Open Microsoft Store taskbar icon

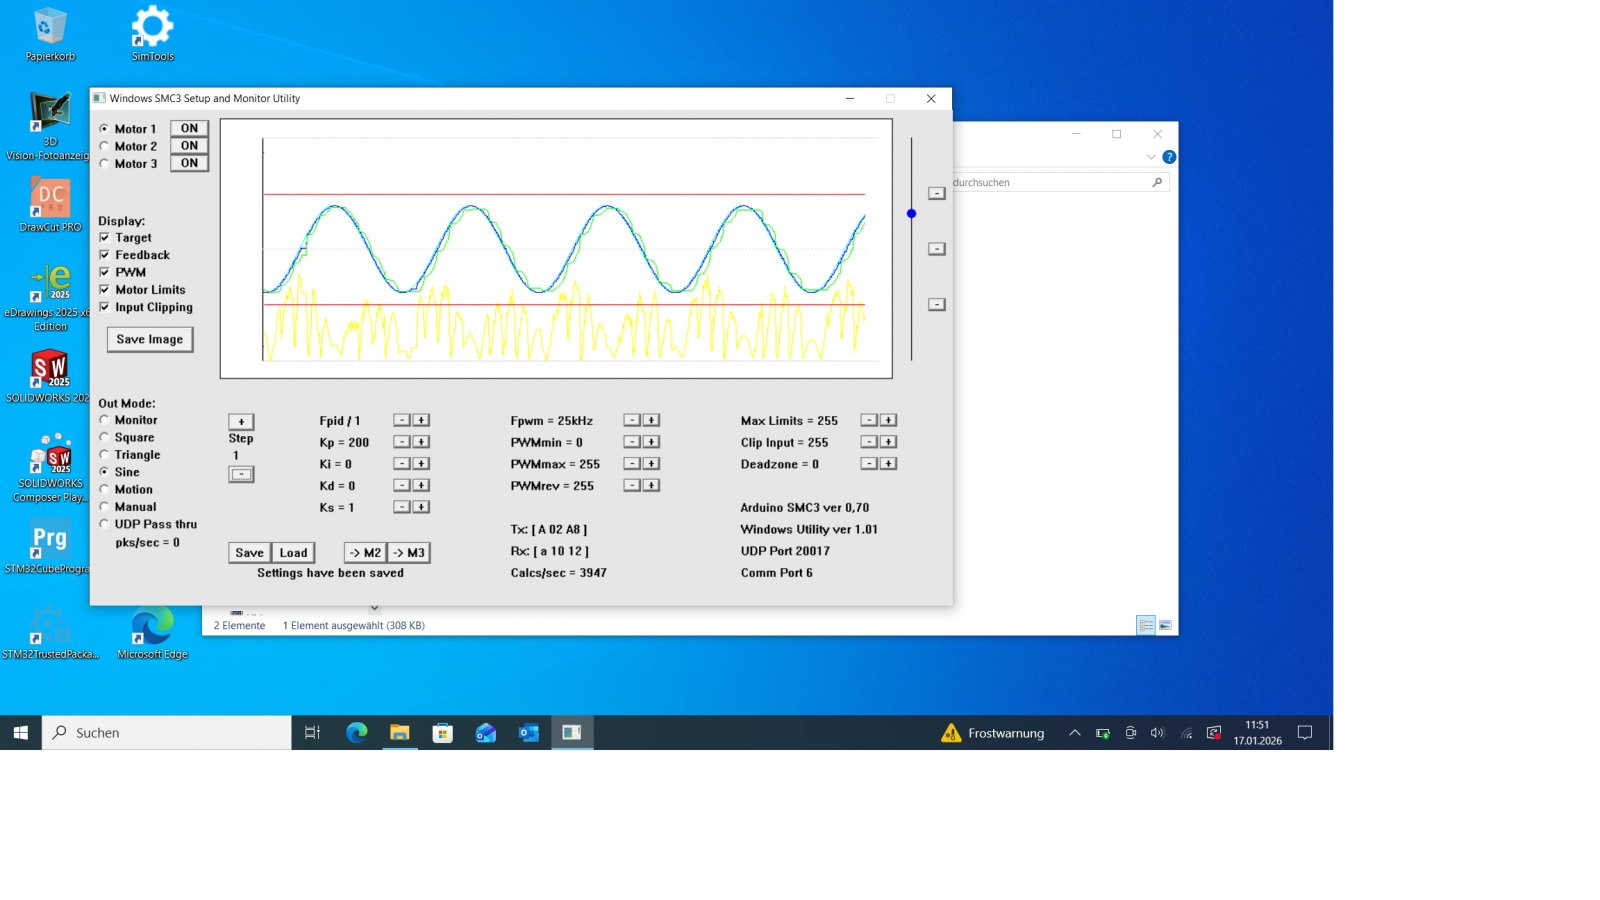point(443,733)
